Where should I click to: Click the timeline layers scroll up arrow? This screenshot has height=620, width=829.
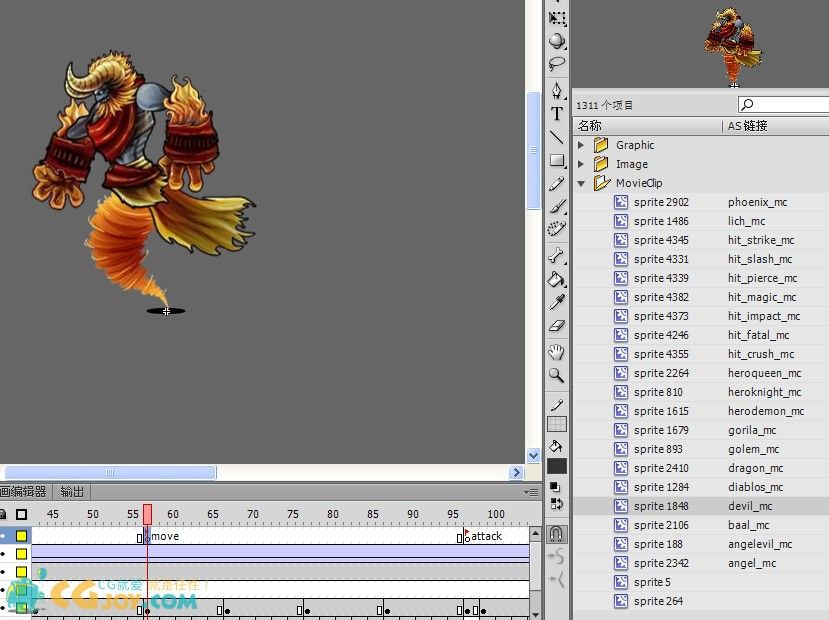click(x=535, y=534)
